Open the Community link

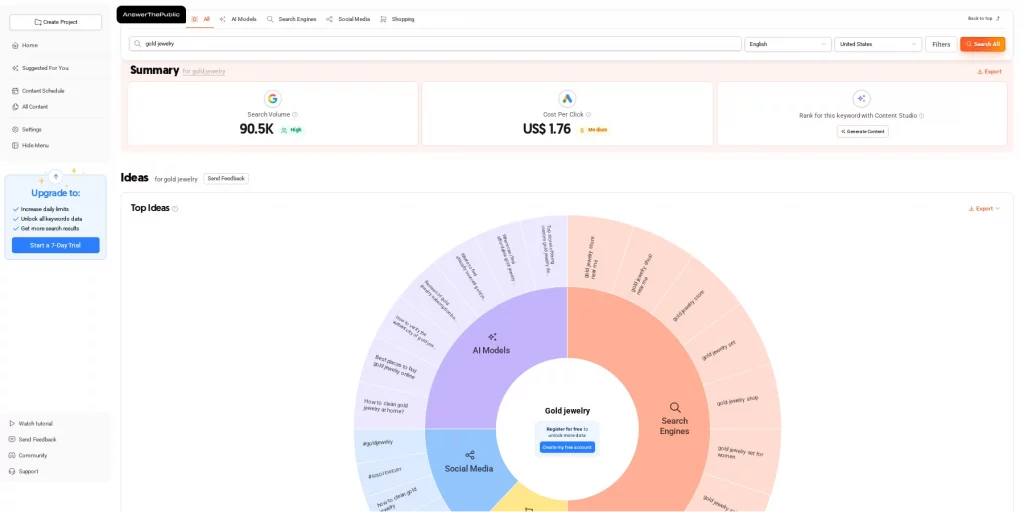pyautogui.click(x=28, y=455)
